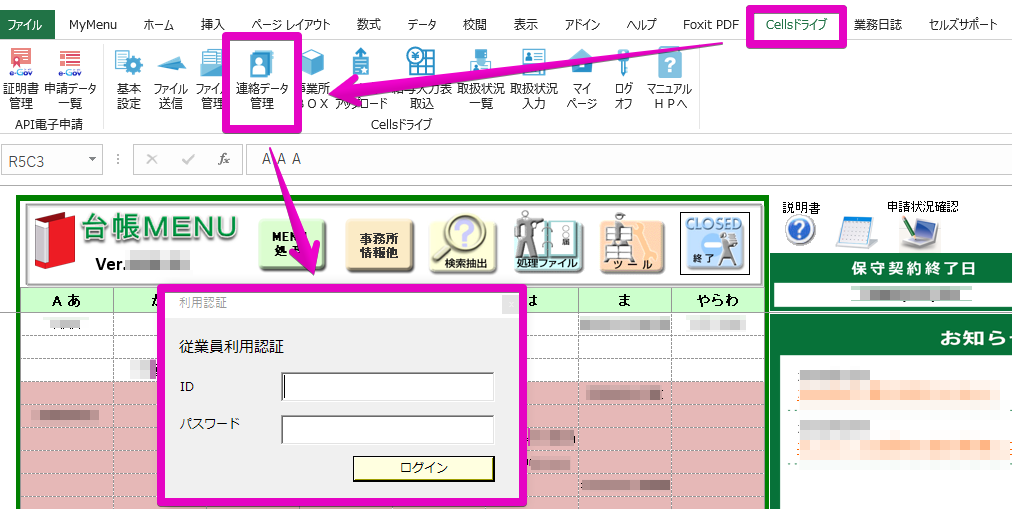Open 検索抽出 magnifier button
This screenshot has width=1012, height=510.
tap(463, 244)
